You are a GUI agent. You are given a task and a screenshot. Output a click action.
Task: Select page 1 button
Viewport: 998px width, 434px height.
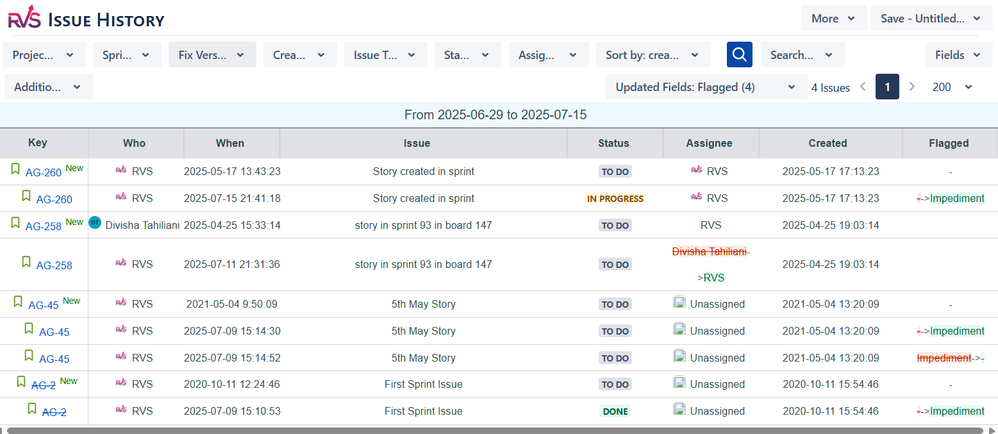pyautogui.click(x=887, y=87)
